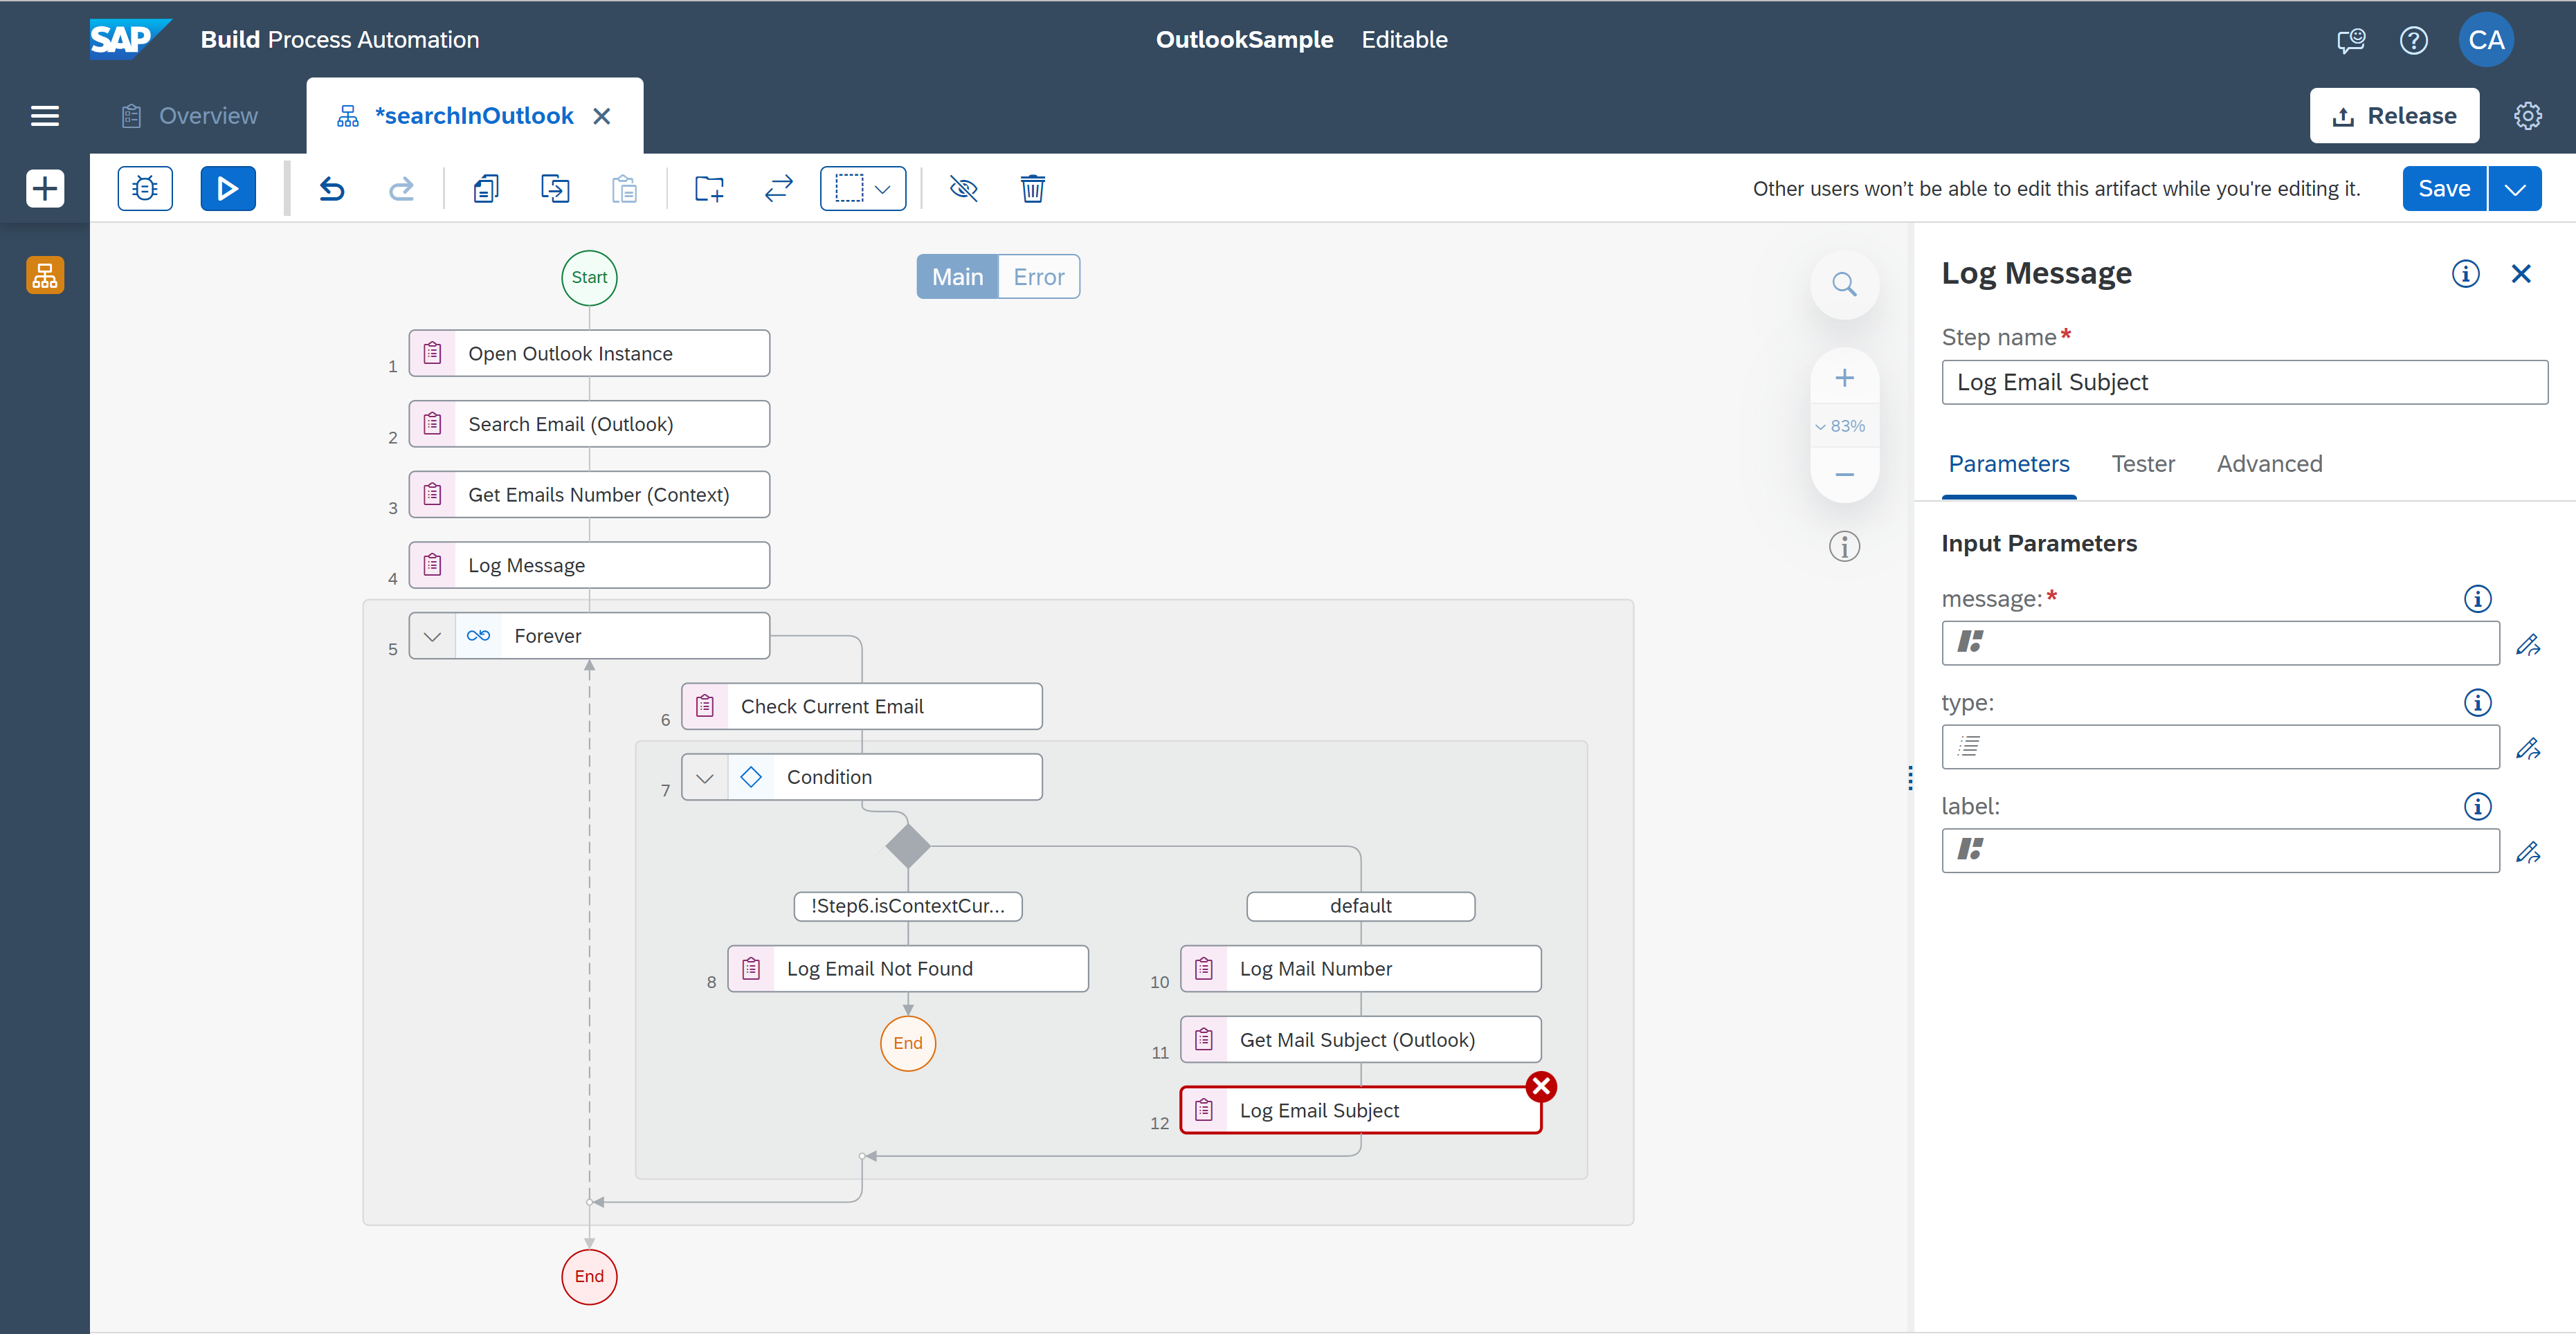The width and height of the screenshot is (2576, 1334).
Task: Open project settings gear icon
Action: coord(2528,116)
